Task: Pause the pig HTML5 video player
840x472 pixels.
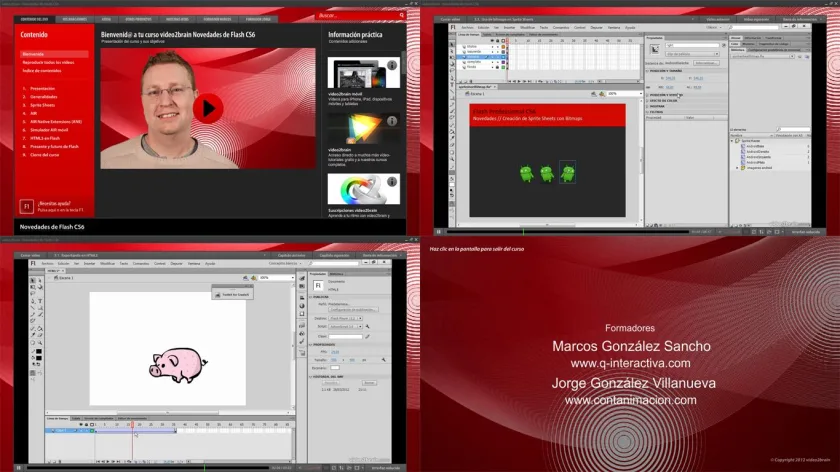Action: click(19, 468)
